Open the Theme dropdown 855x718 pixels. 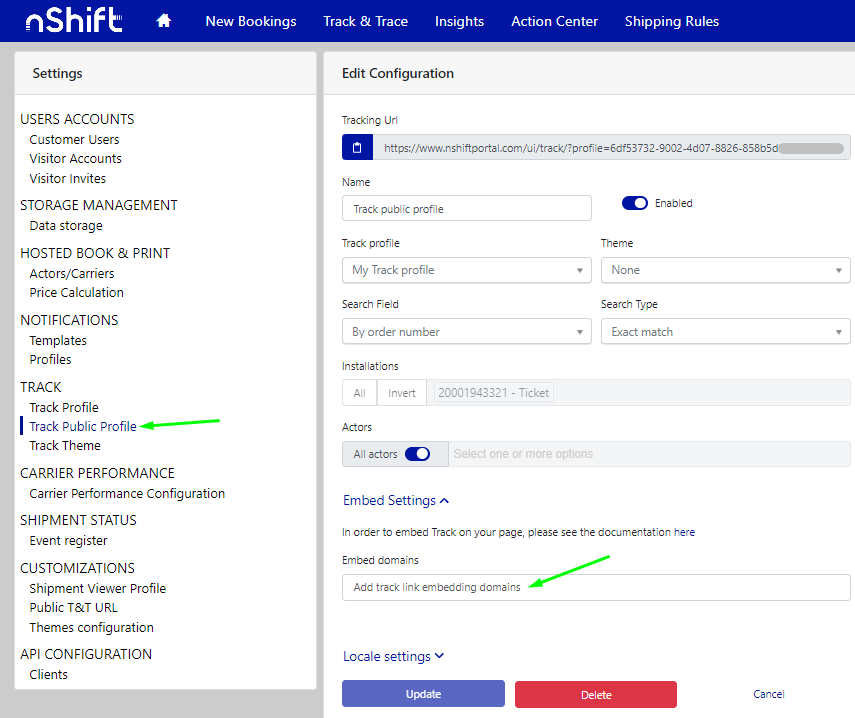click(725, 270)
